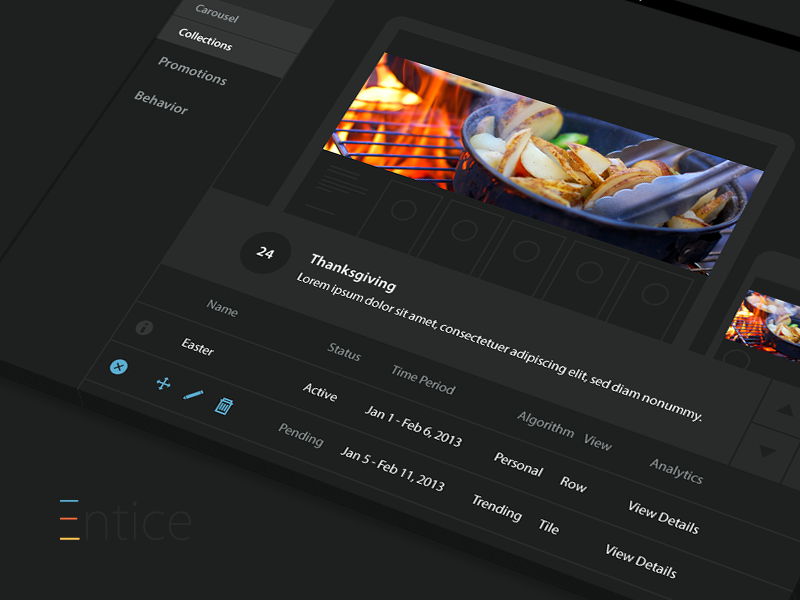Click the Status column header
Screen dimensions: 800x600
(x=344, y=352)
